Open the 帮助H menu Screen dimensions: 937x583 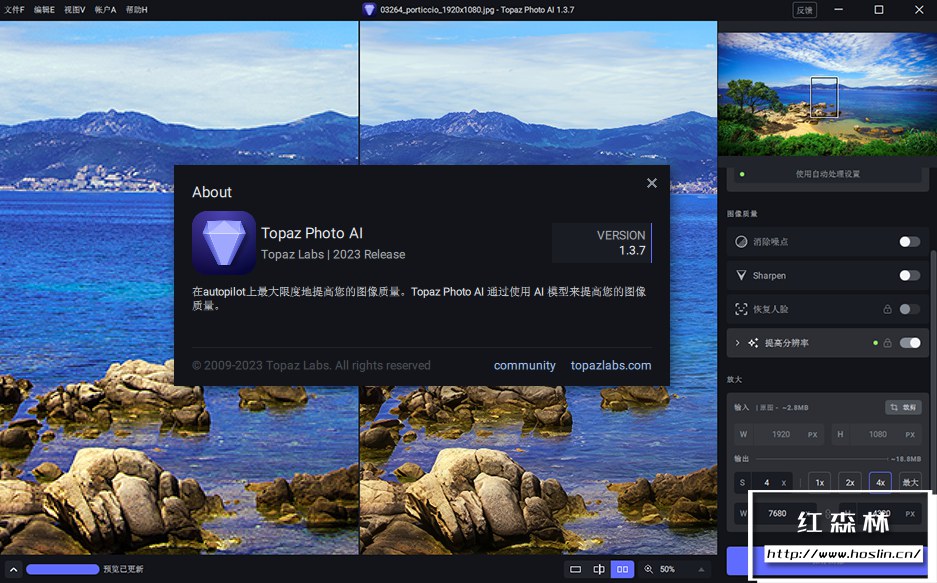(x=136, y=10)
